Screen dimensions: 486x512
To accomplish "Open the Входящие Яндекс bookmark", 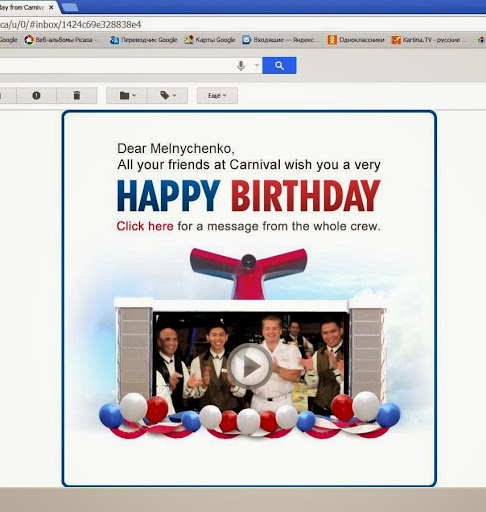I will (281, 40).
